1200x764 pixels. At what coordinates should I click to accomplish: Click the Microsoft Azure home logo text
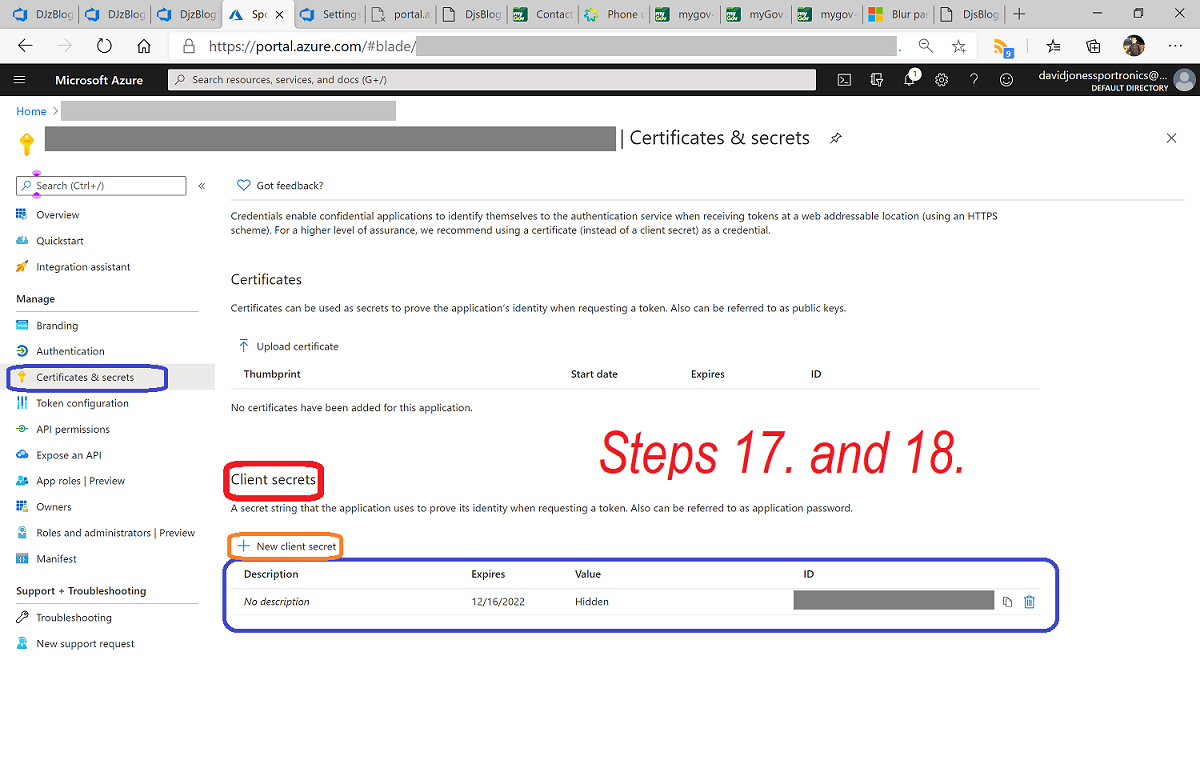click(x=99, y=80)
